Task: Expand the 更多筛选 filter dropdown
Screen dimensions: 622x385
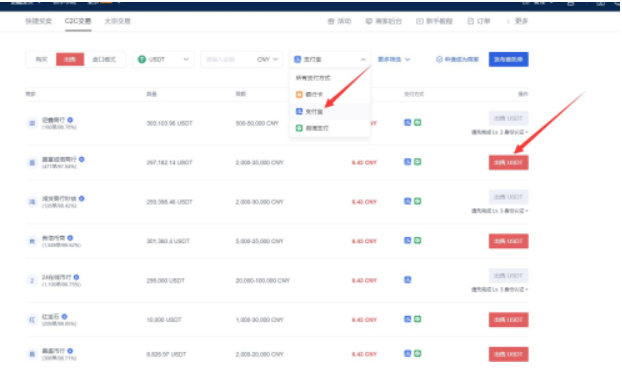Action: point(394,59)
